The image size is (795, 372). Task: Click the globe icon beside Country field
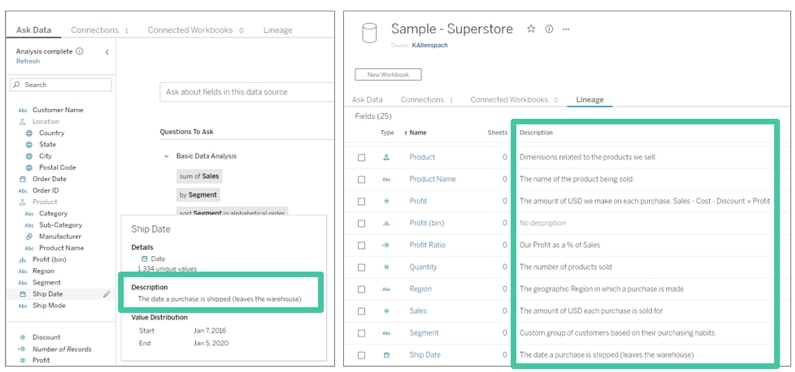tap(29, 133)
